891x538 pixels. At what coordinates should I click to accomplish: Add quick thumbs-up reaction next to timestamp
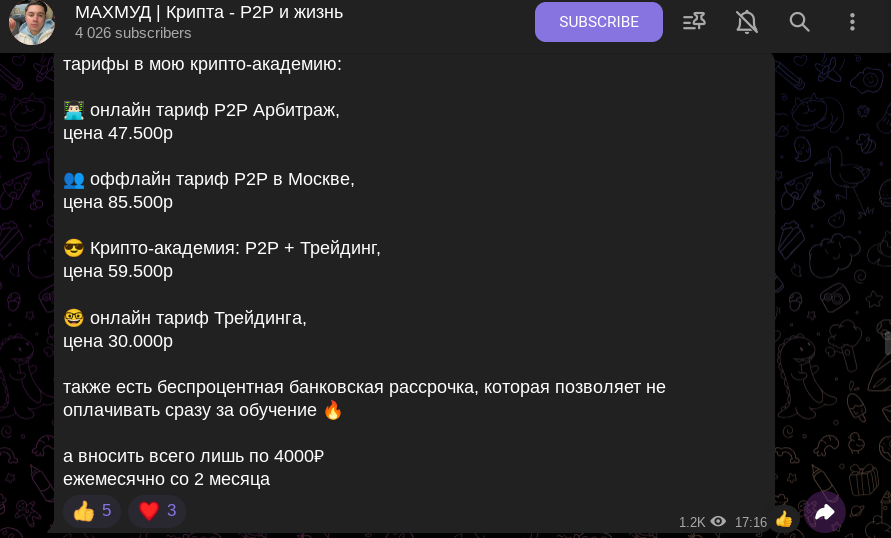[784, 519]
